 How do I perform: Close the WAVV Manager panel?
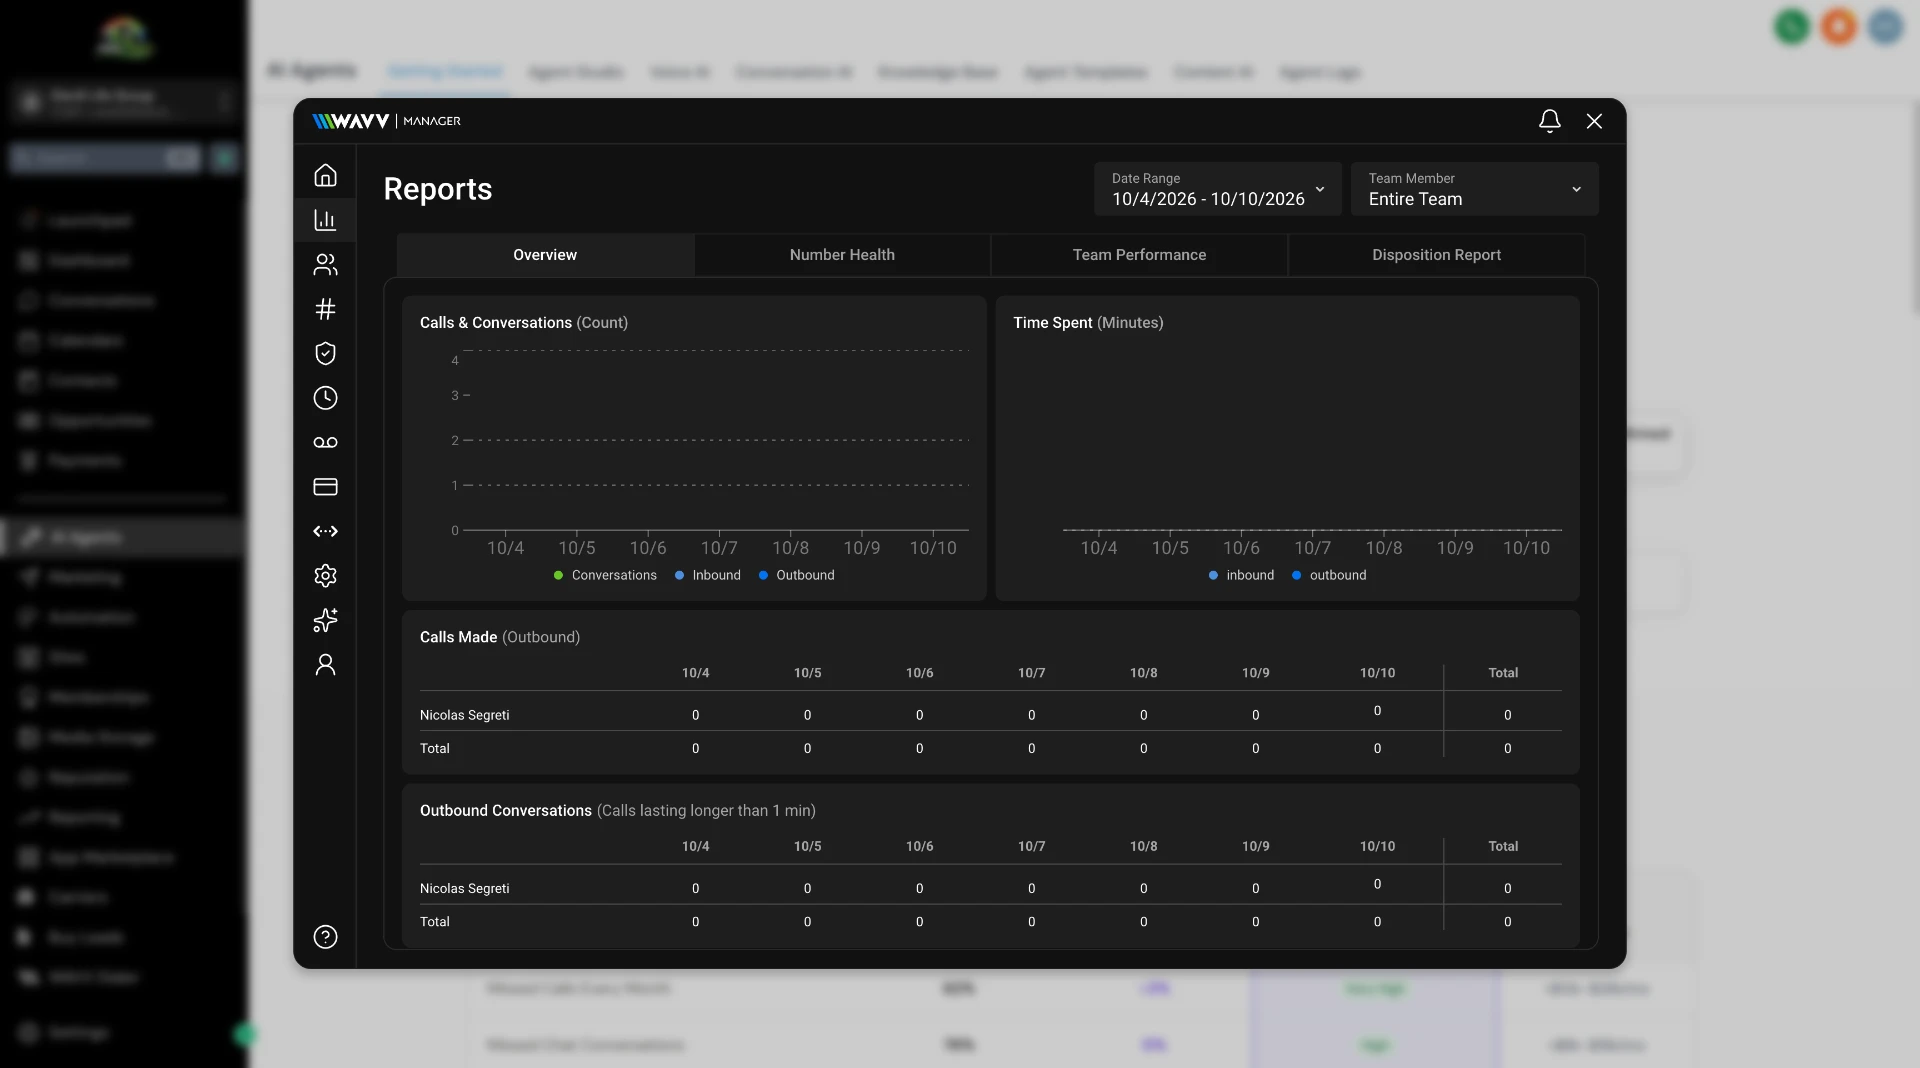1594,121
